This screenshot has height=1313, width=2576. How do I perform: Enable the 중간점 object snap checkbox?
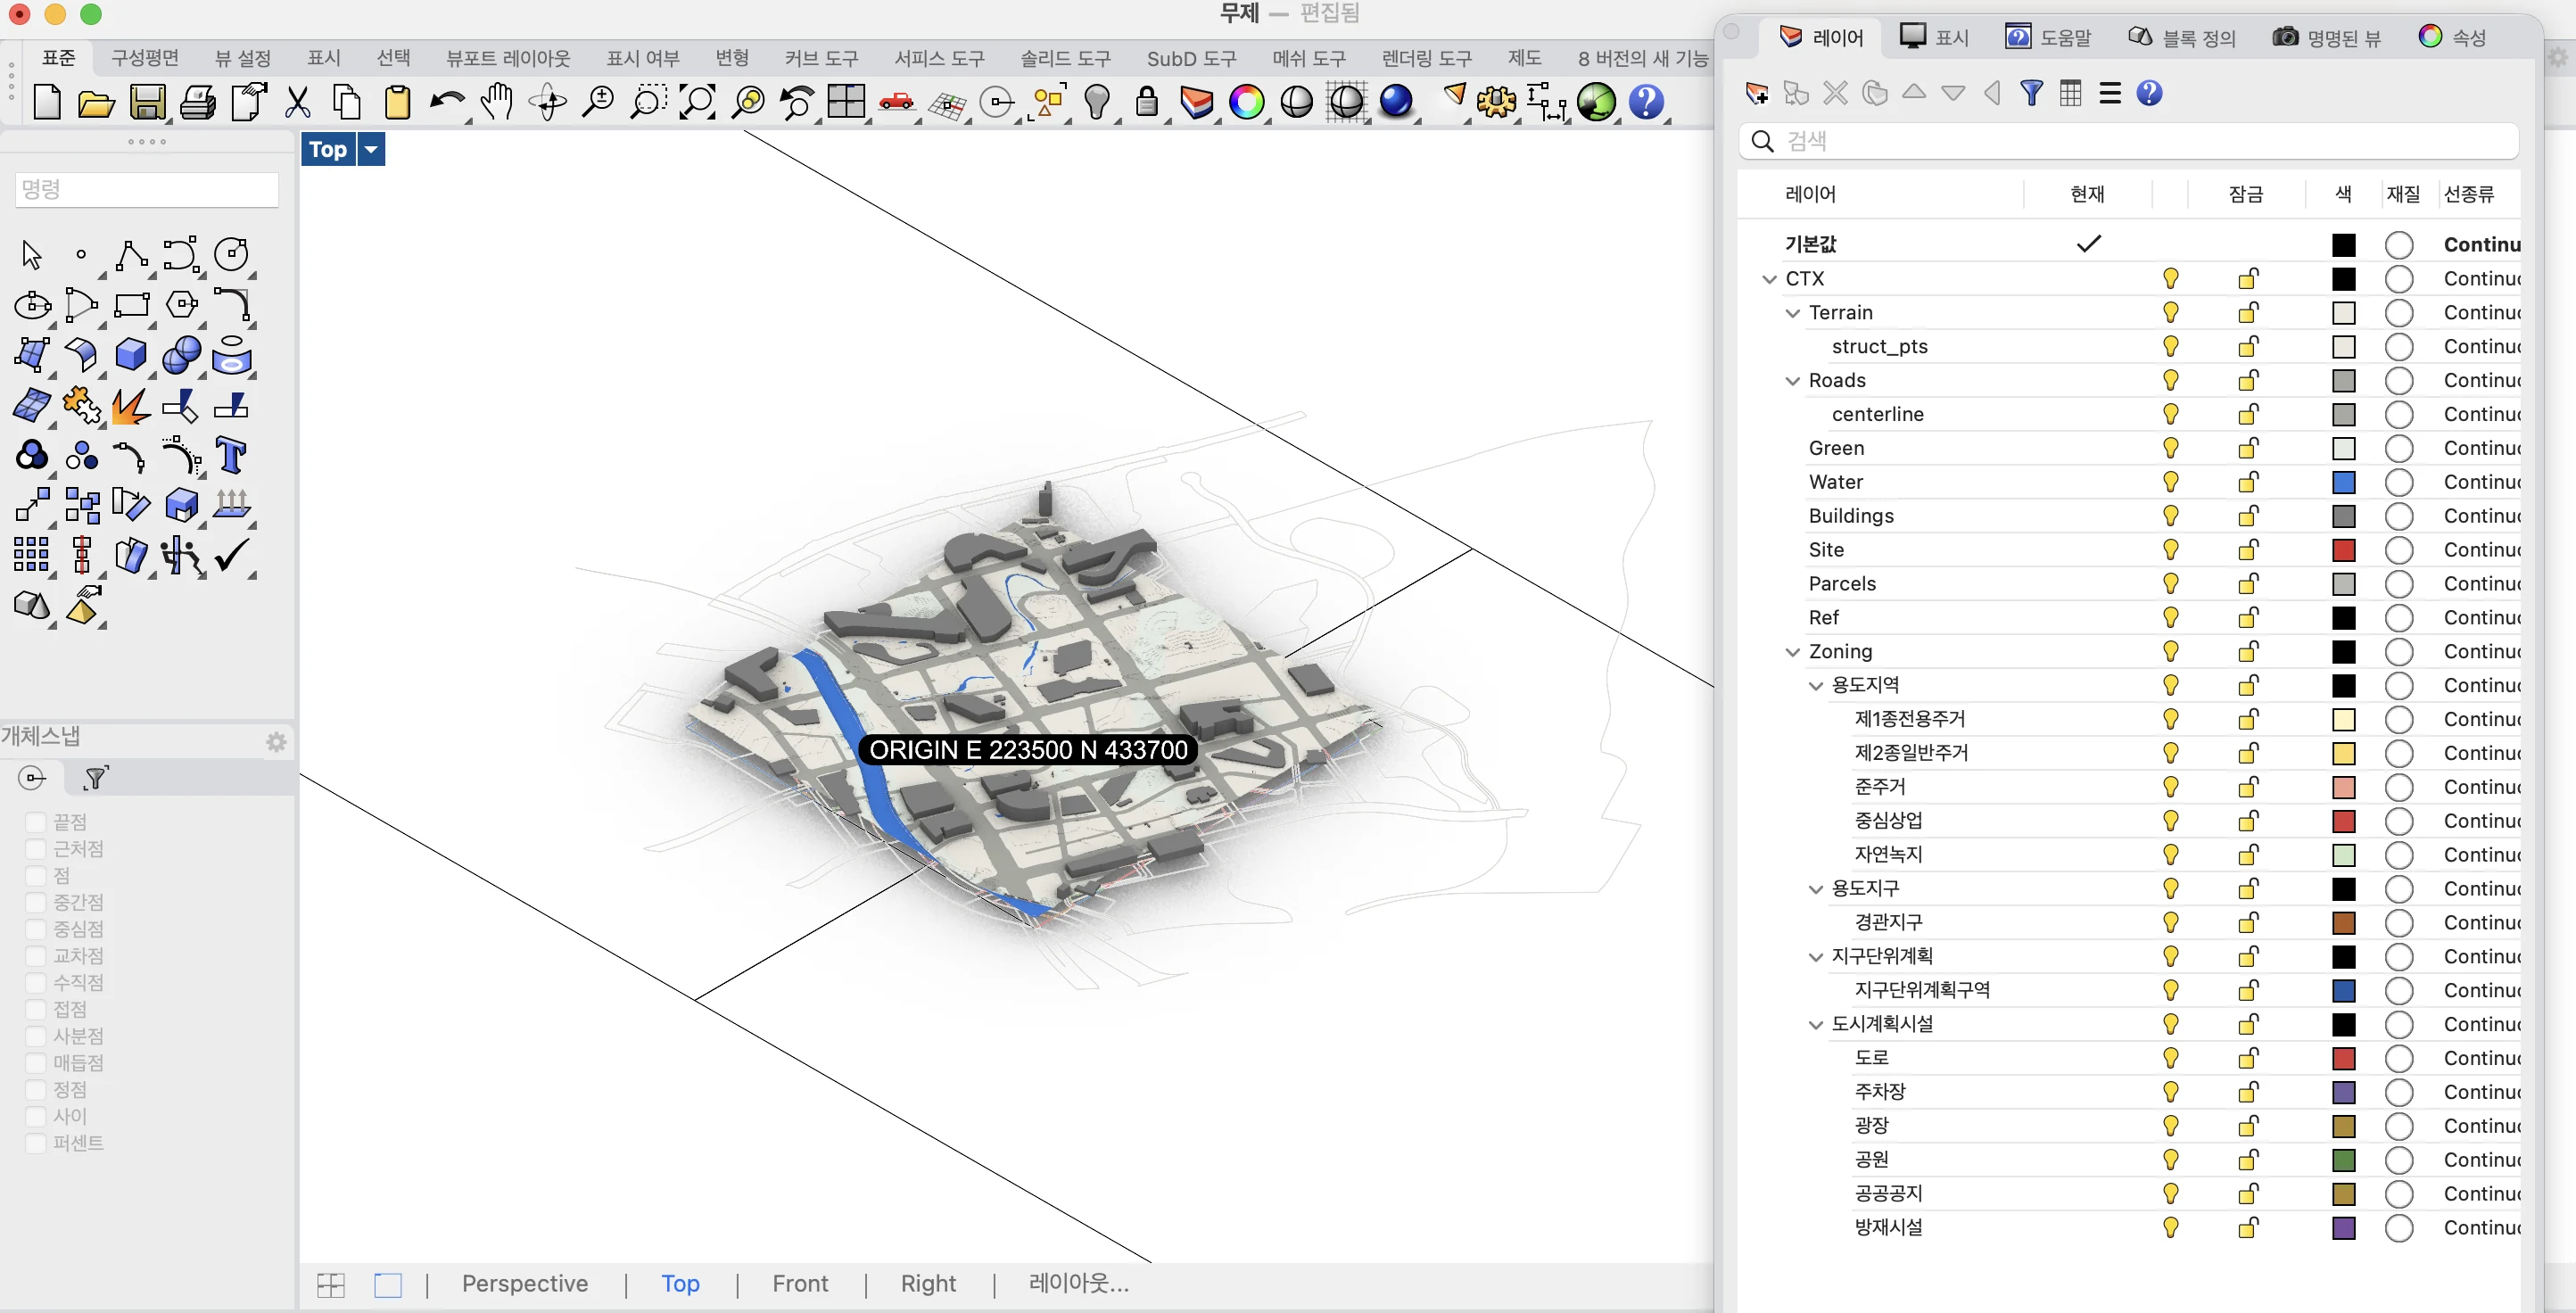35,902
